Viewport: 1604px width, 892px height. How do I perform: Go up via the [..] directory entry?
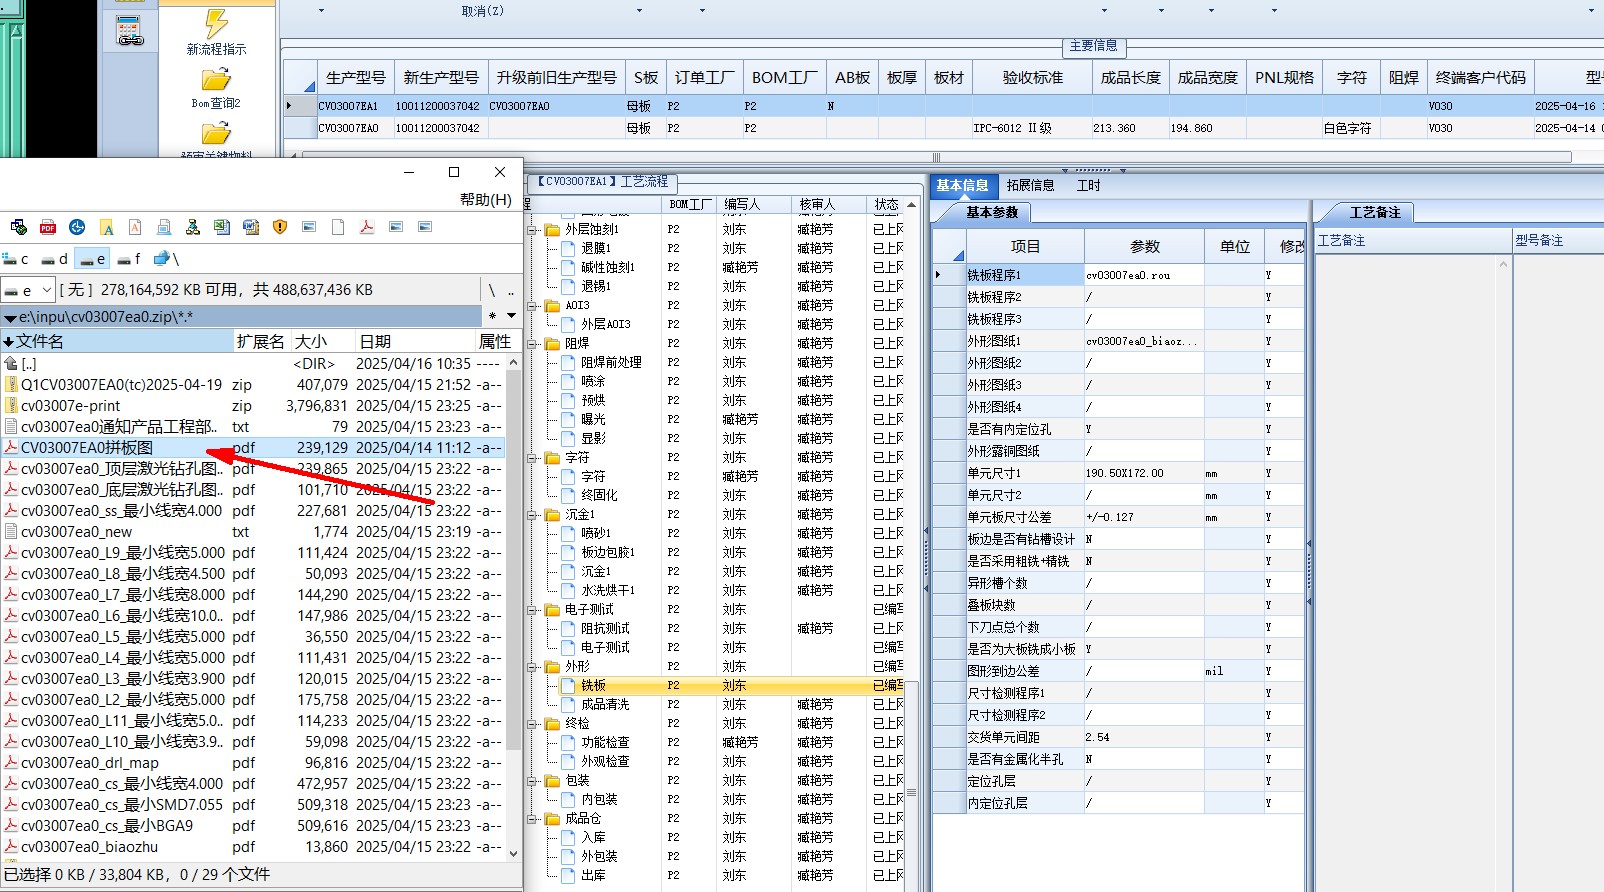(x=253, y=364)
